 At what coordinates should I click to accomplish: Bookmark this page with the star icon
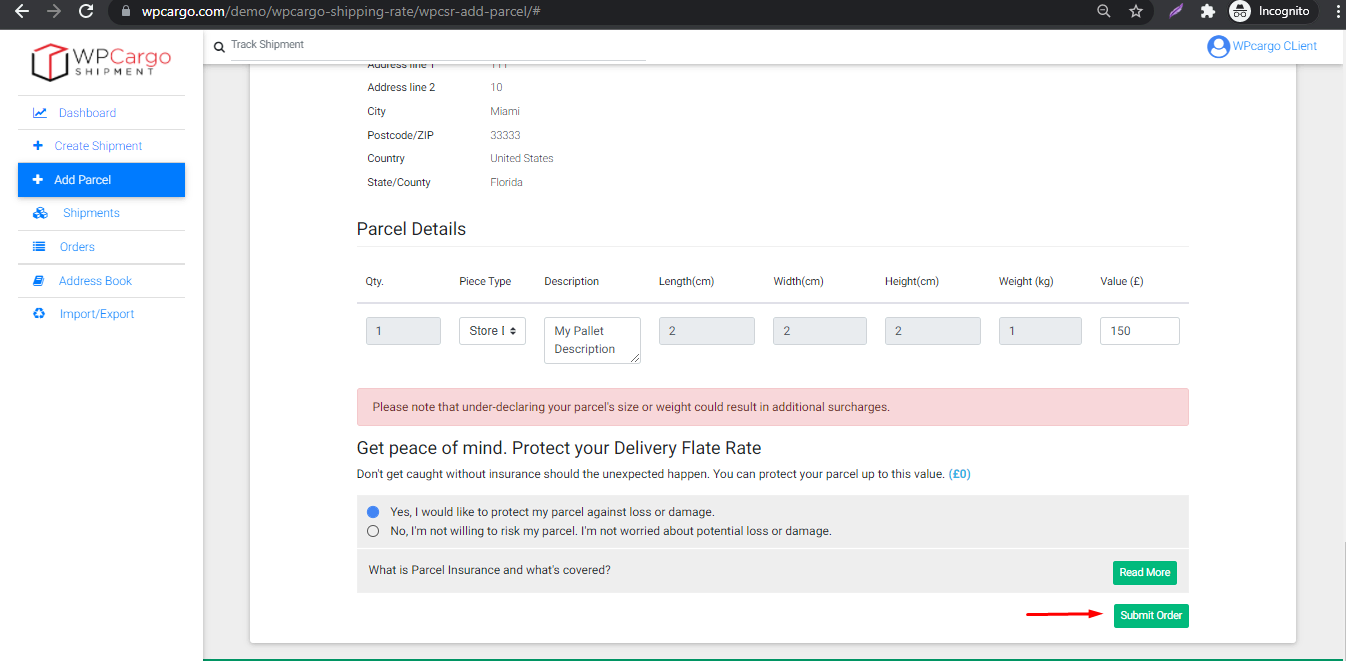point(1135,12)
